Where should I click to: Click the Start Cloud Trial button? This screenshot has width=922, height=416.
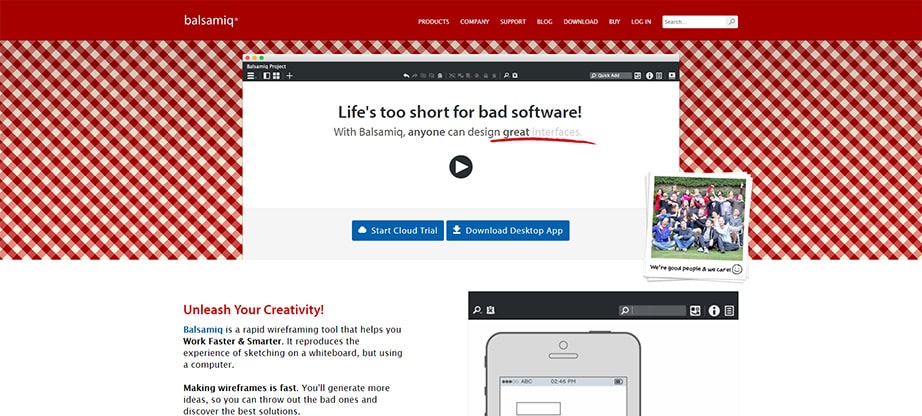[x=398, y=231]
